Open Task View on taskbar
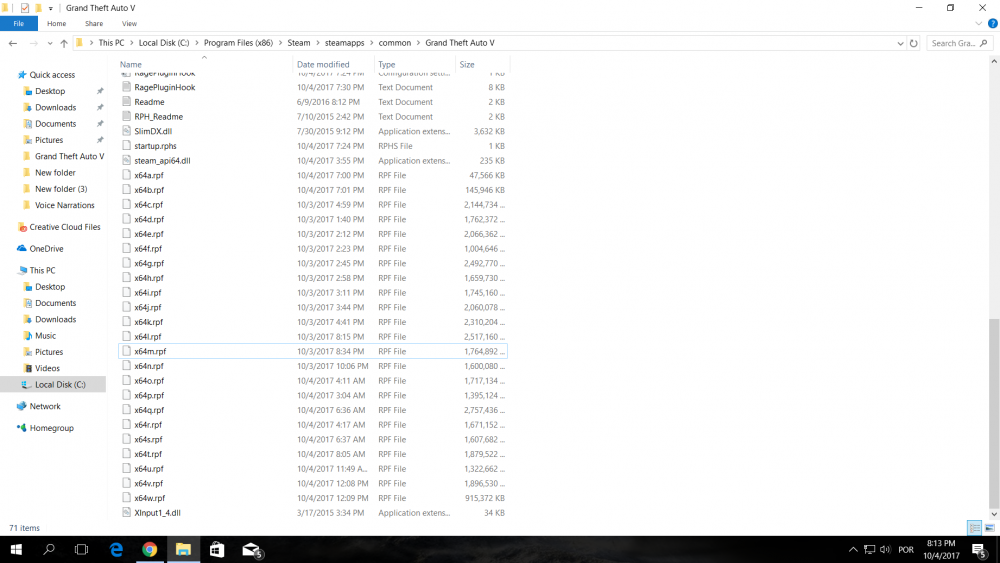Viewport: 1000px width, 563px height. (82, 550)
